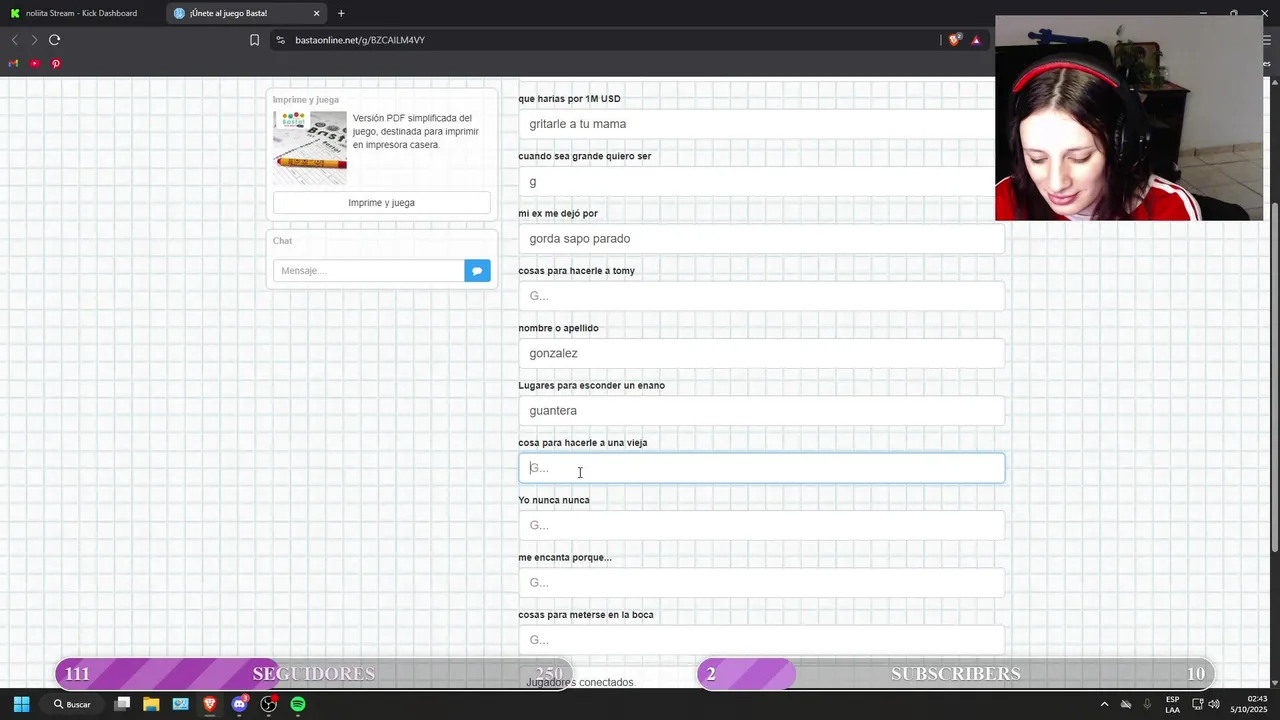Send the chat message with the blue button
Screen dimensions: 1280x720
(477, 271)
